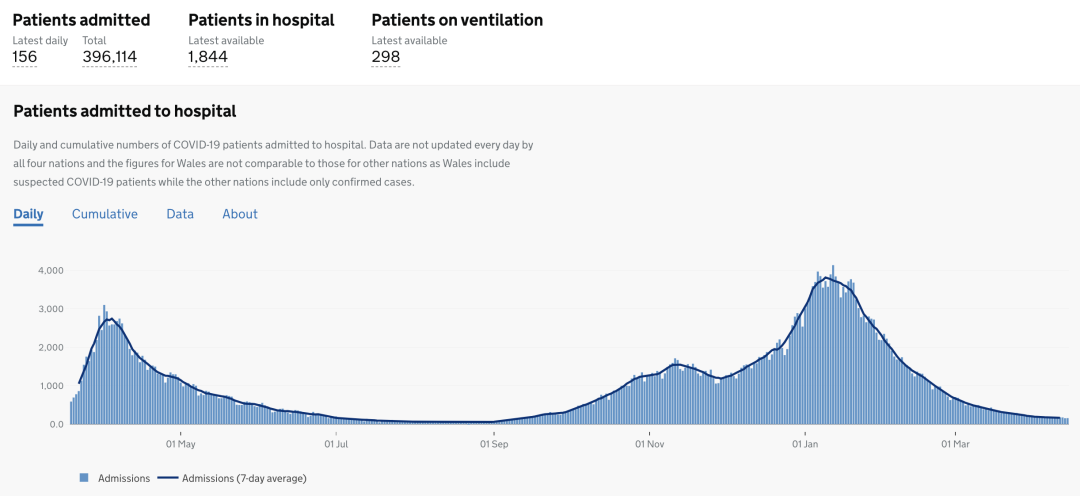Click the latest daily value 156

click(25, 57)
